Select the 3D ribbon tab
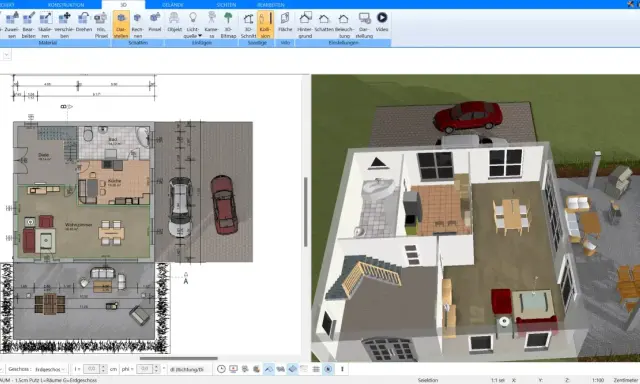 coord(123,4)
